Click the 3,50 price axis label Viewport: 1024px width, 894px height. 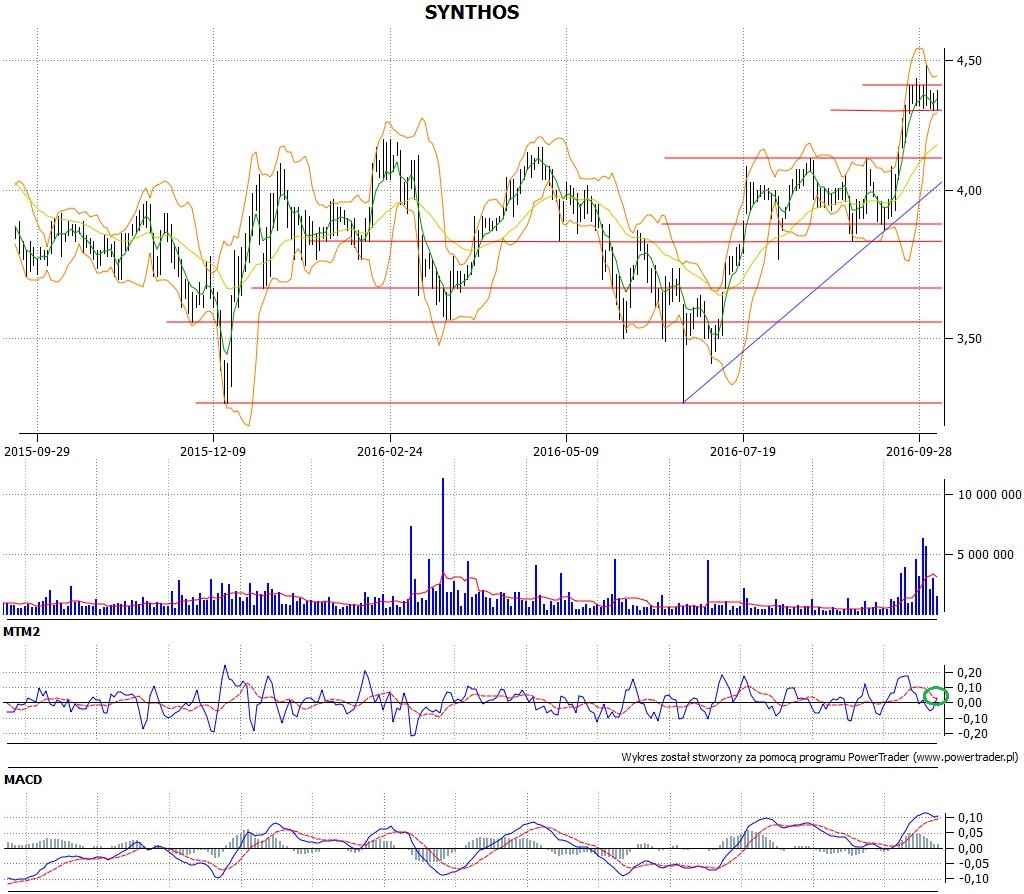pos(968,338)
